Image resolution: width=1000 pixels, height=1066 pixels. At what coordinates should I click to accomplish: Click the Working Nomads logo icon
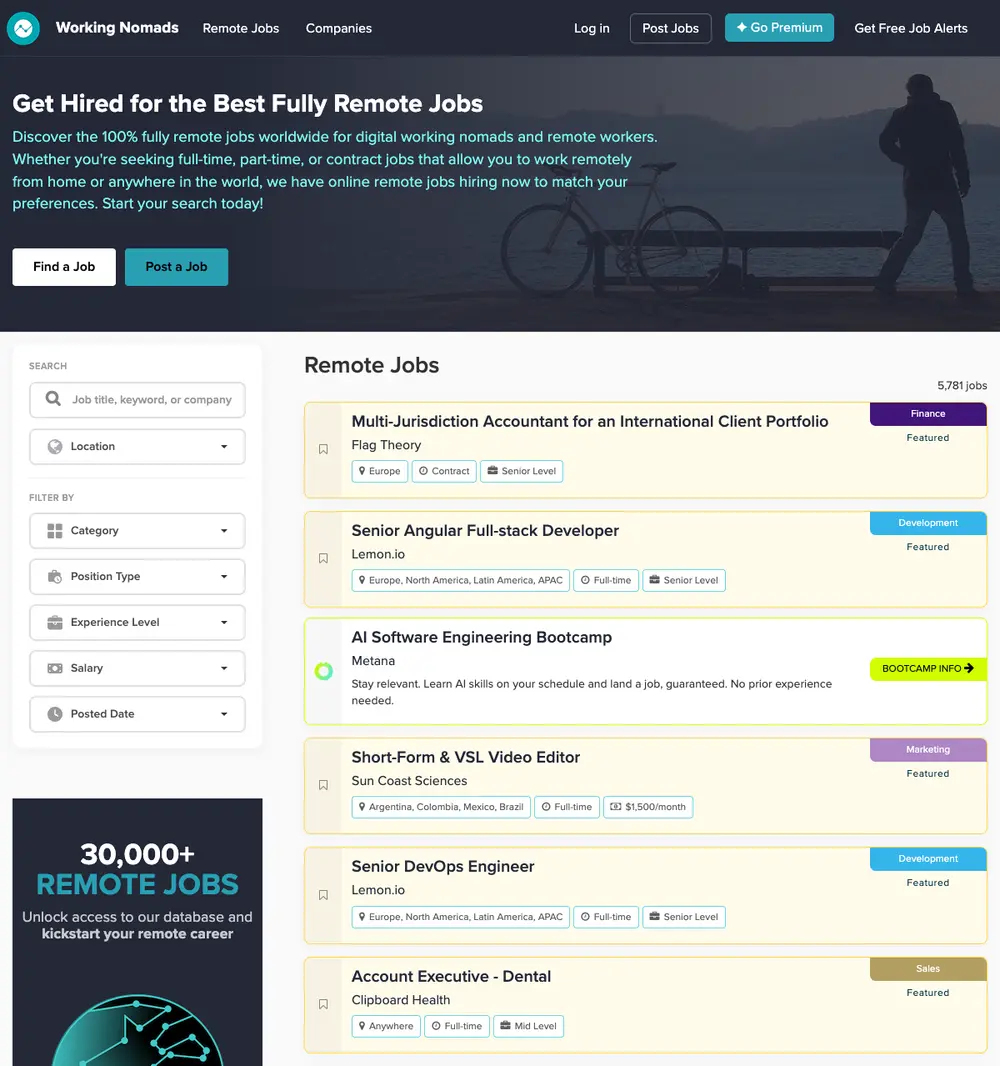[x=23, y=29]
